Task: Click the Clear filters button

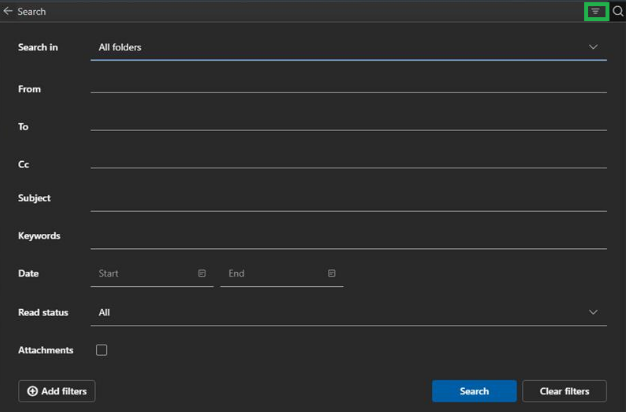Action: click(564, 391)
